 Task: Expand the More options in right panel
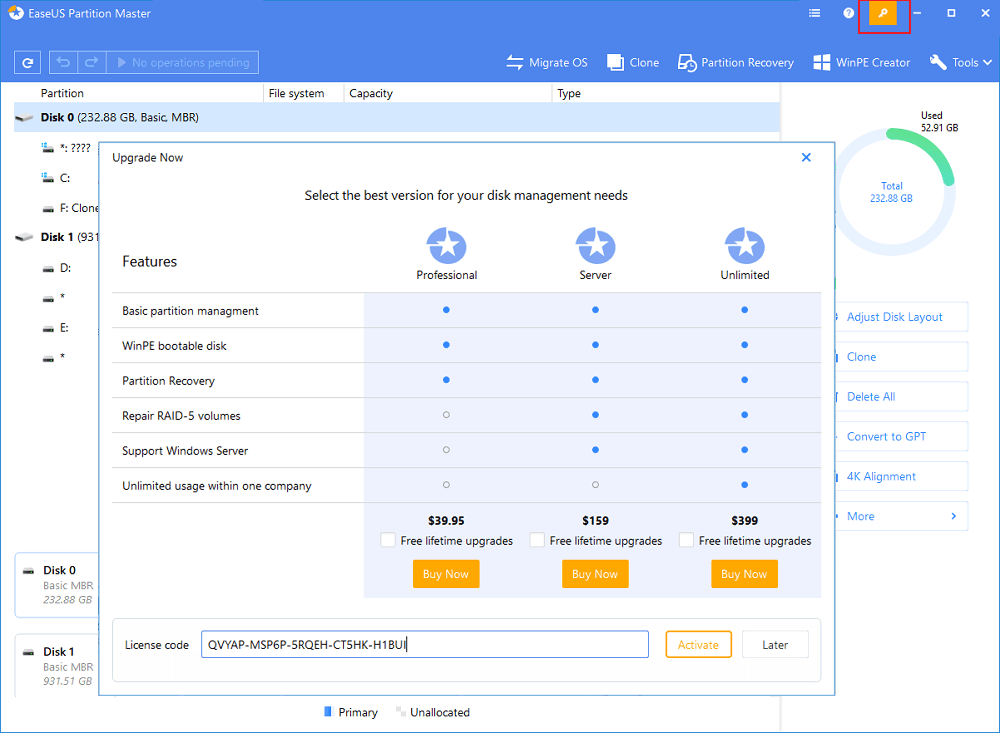click(899, 516)
